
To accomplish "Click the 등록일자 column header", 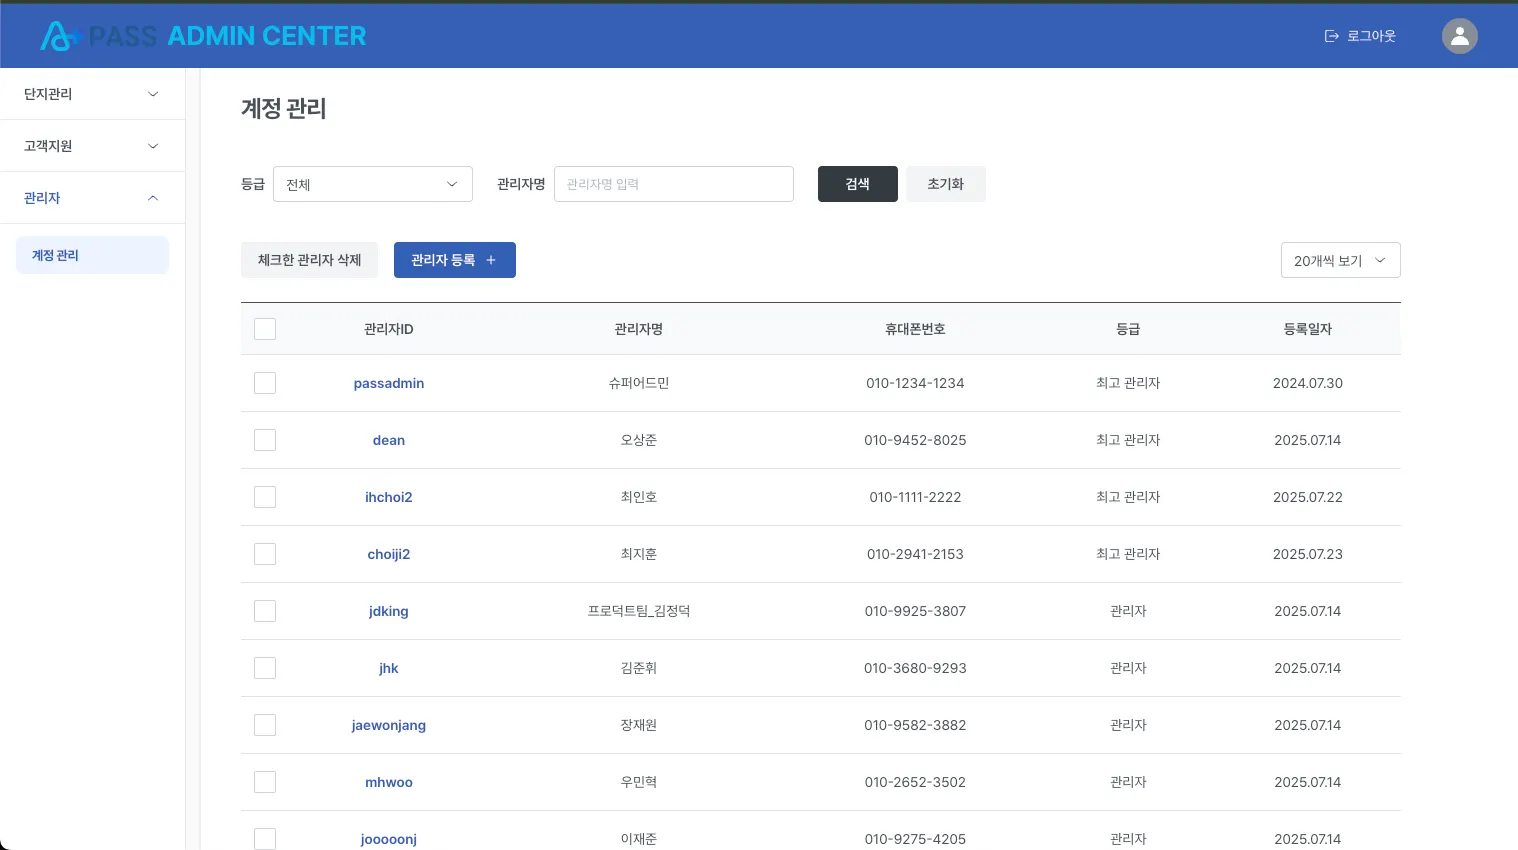I will [1308, 329].
